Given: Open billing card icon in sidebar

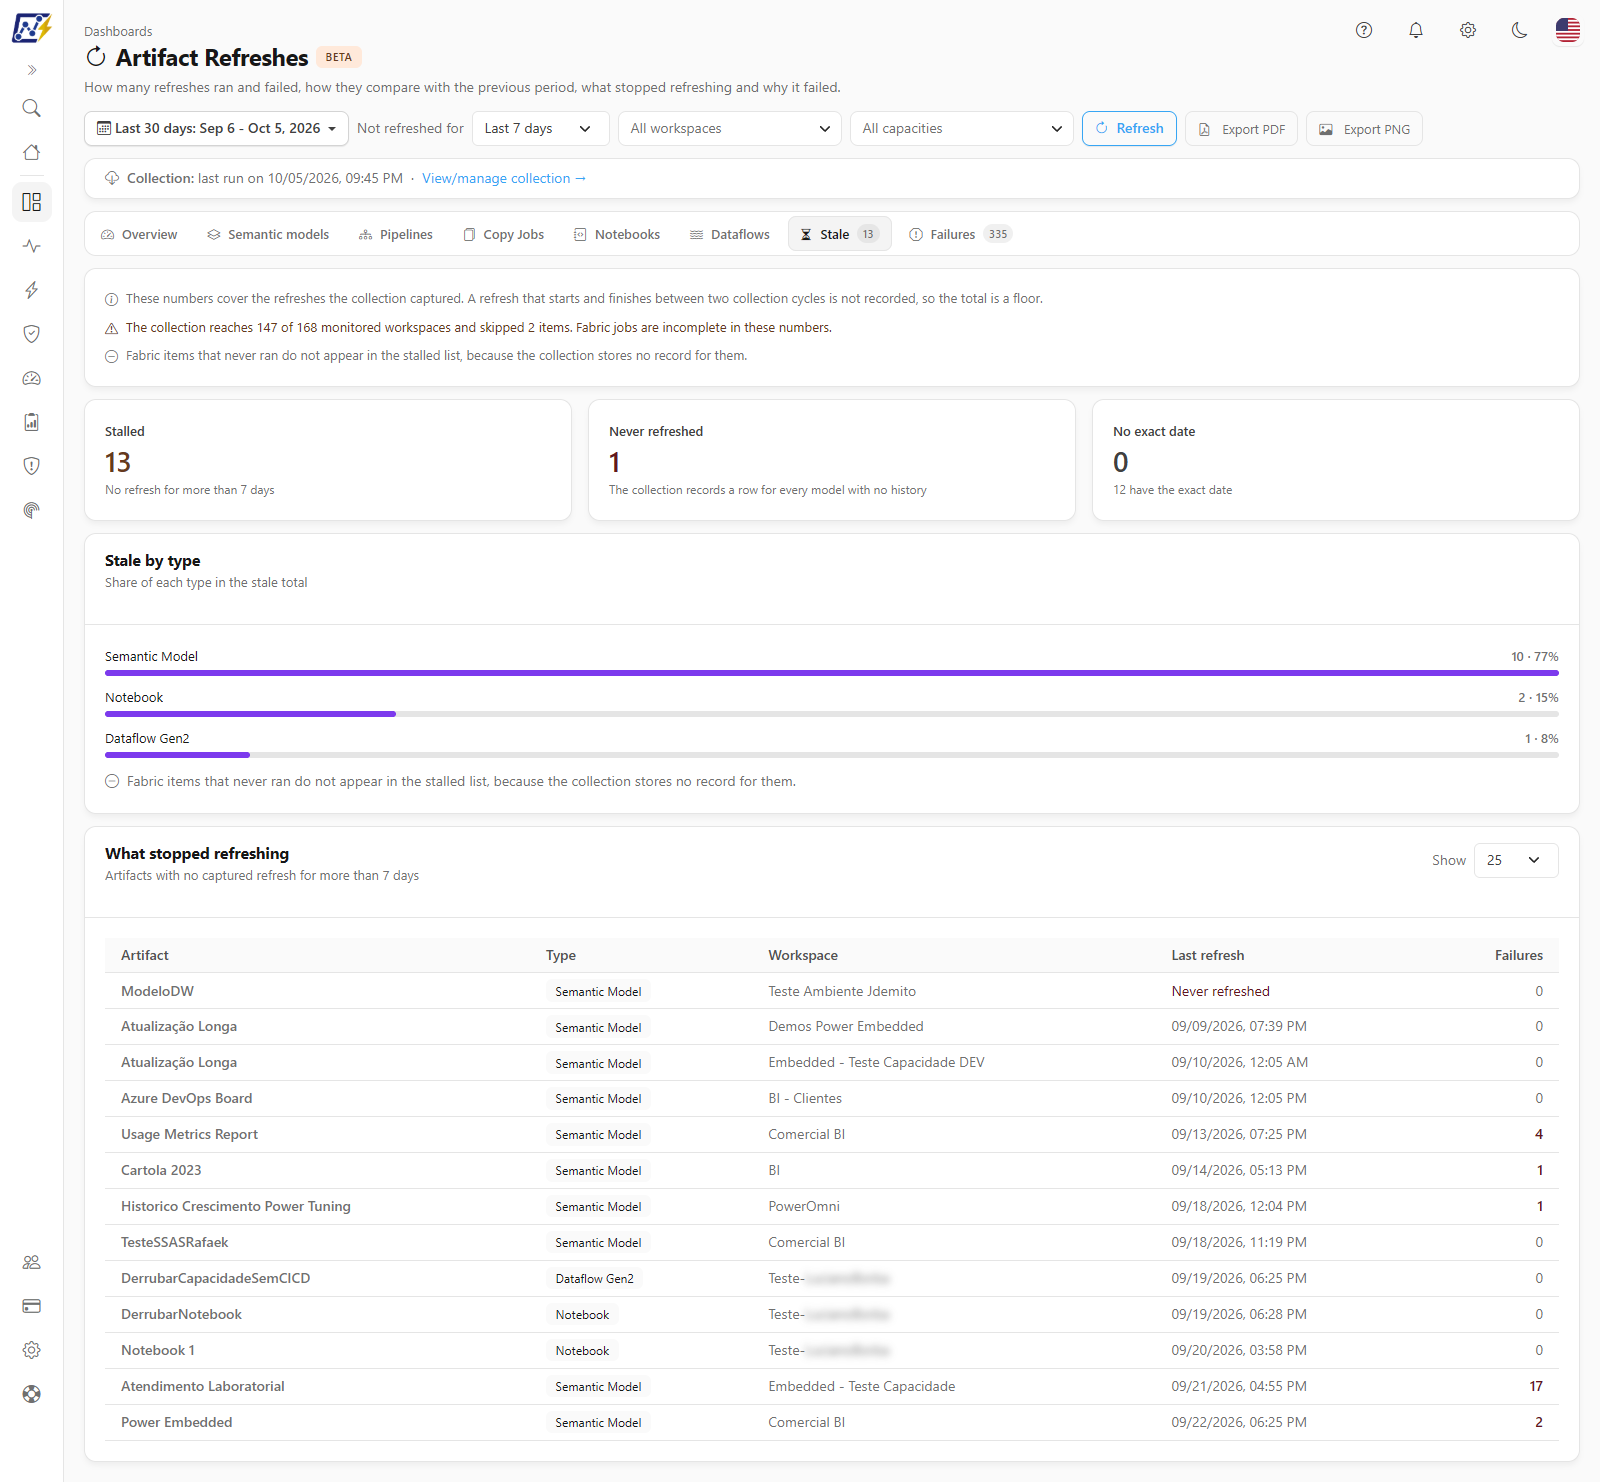Looking at the screenshot, I should [32, 1306].
